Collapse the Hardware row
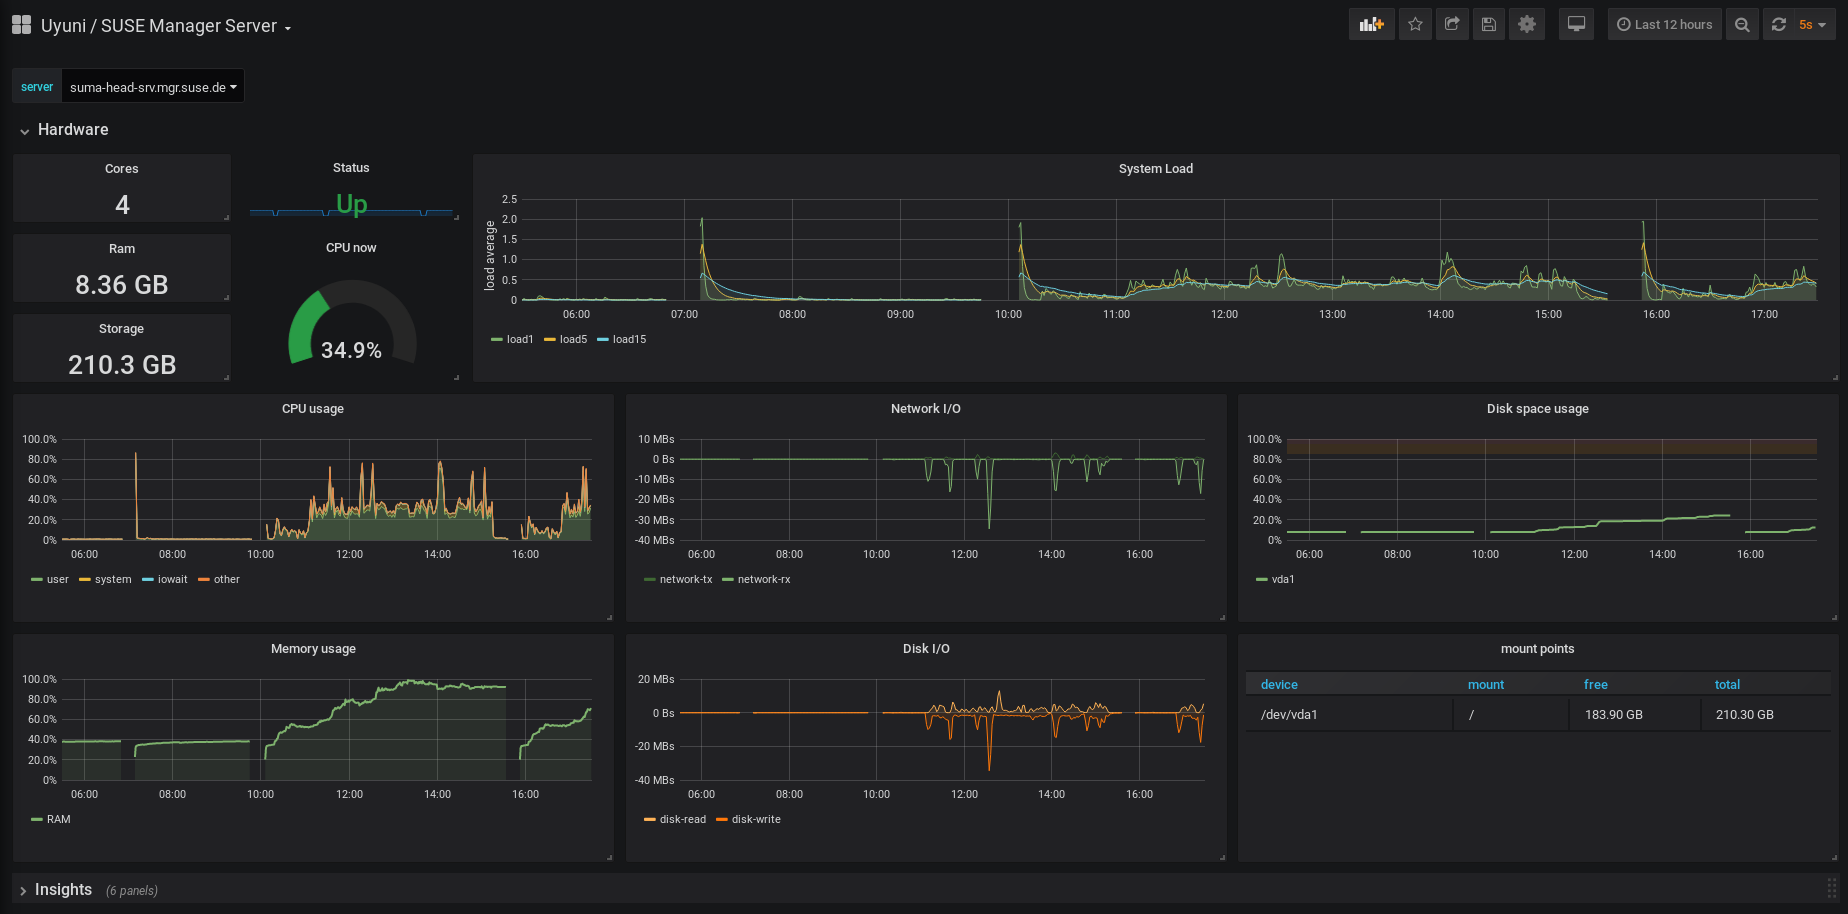 tap(64, 130)
